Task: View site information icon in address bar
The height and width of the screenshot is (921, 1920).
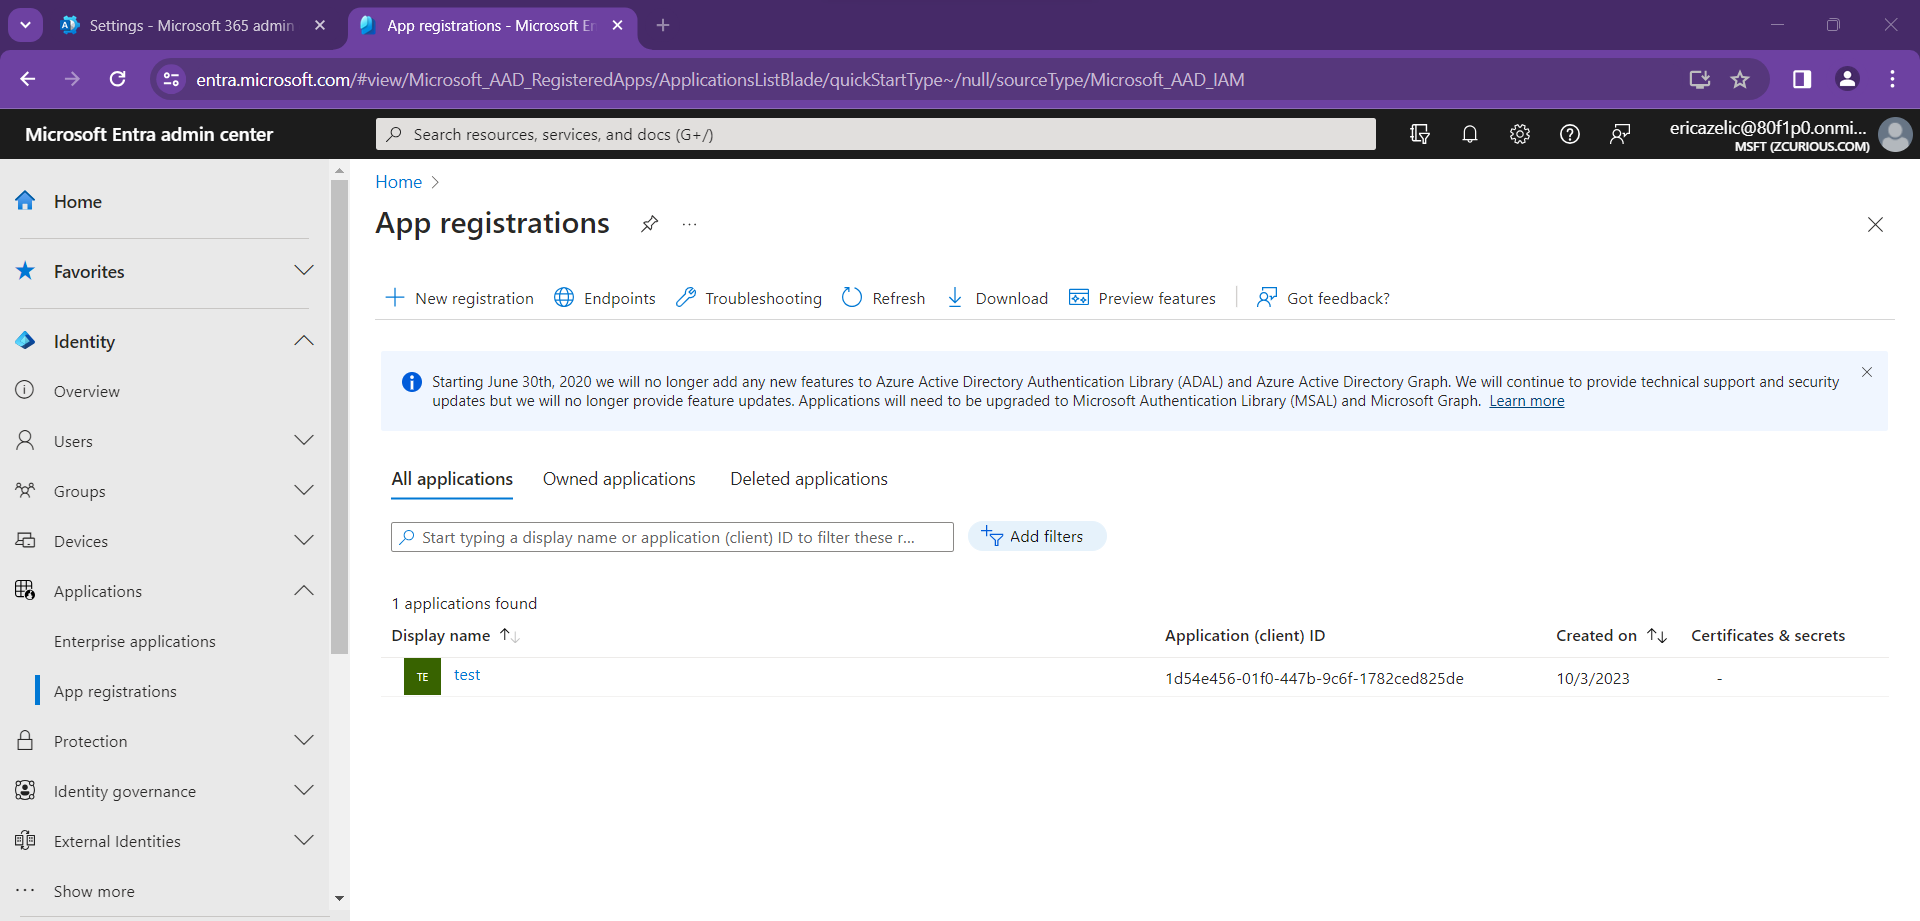Action: [x=172, y=79]
